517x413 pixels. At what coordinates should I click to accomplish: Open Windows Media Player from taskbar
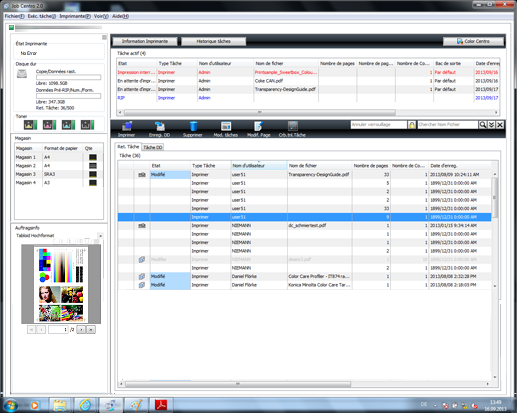(34, 405)
